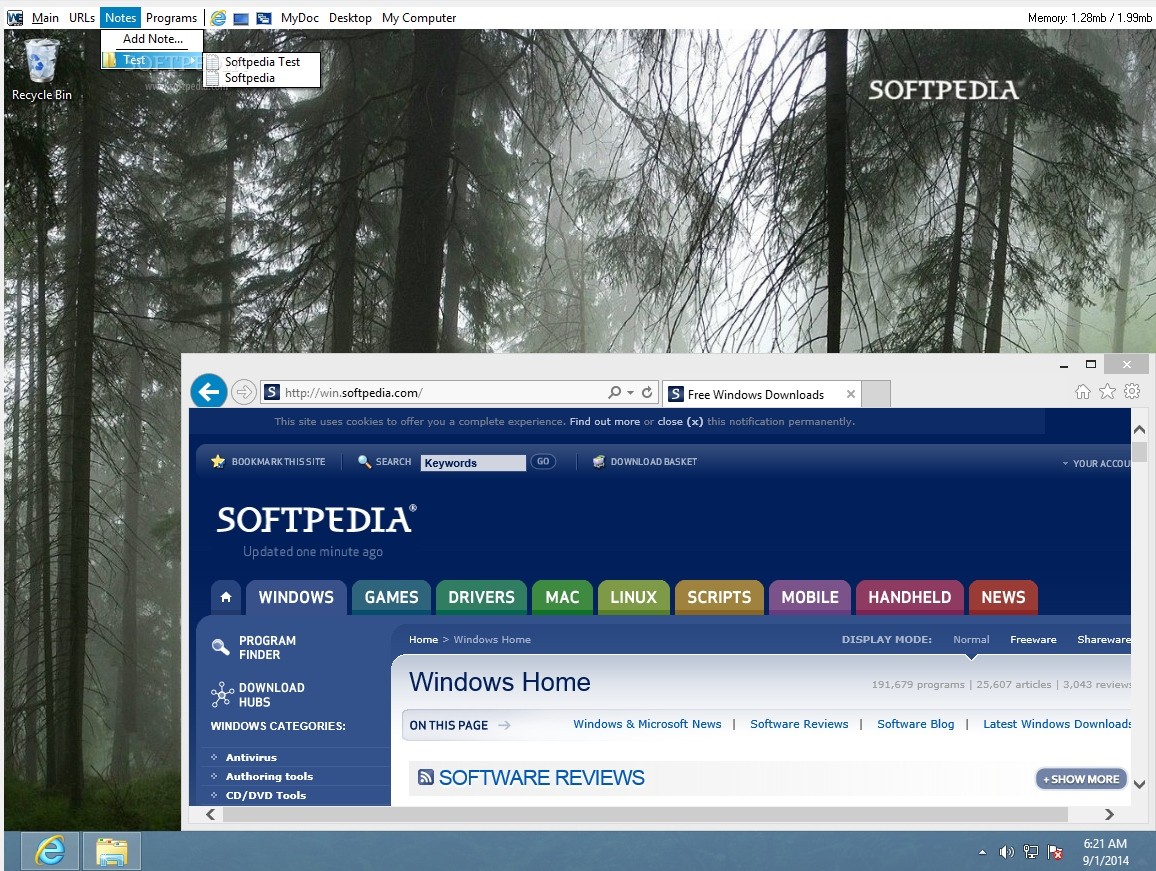Click Bookmark This Site
Image resolution: width=1156 pixels, height=871 pixels.
(x=268, y=462)
